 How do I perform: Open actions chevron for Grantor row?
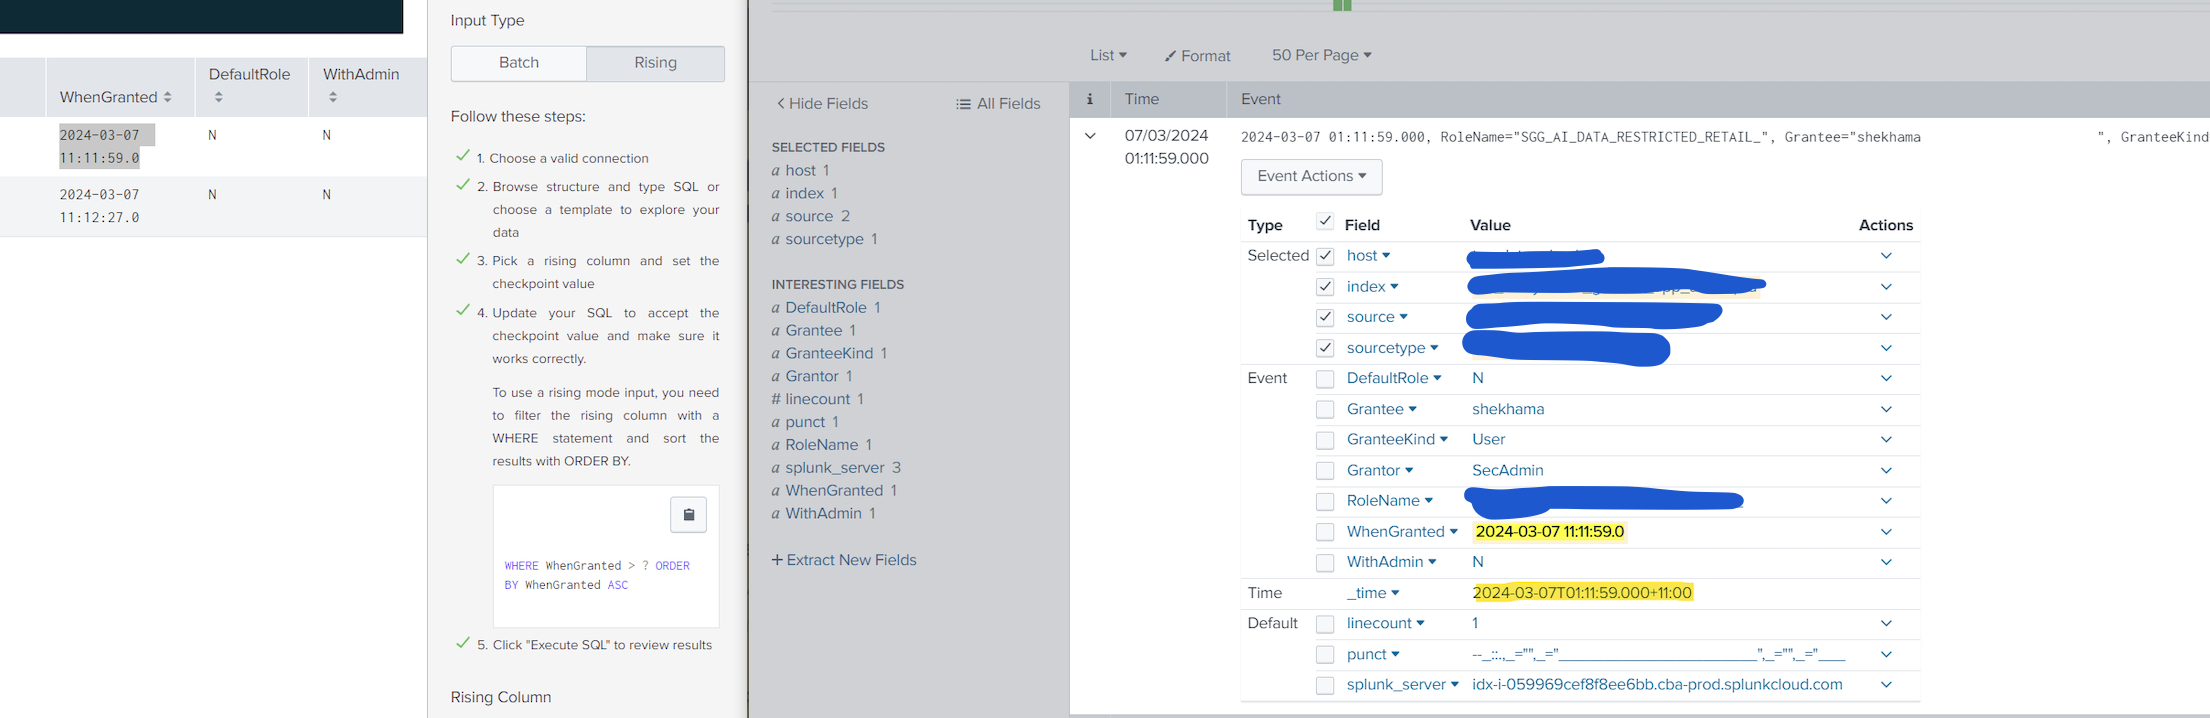click(1886, 470)
